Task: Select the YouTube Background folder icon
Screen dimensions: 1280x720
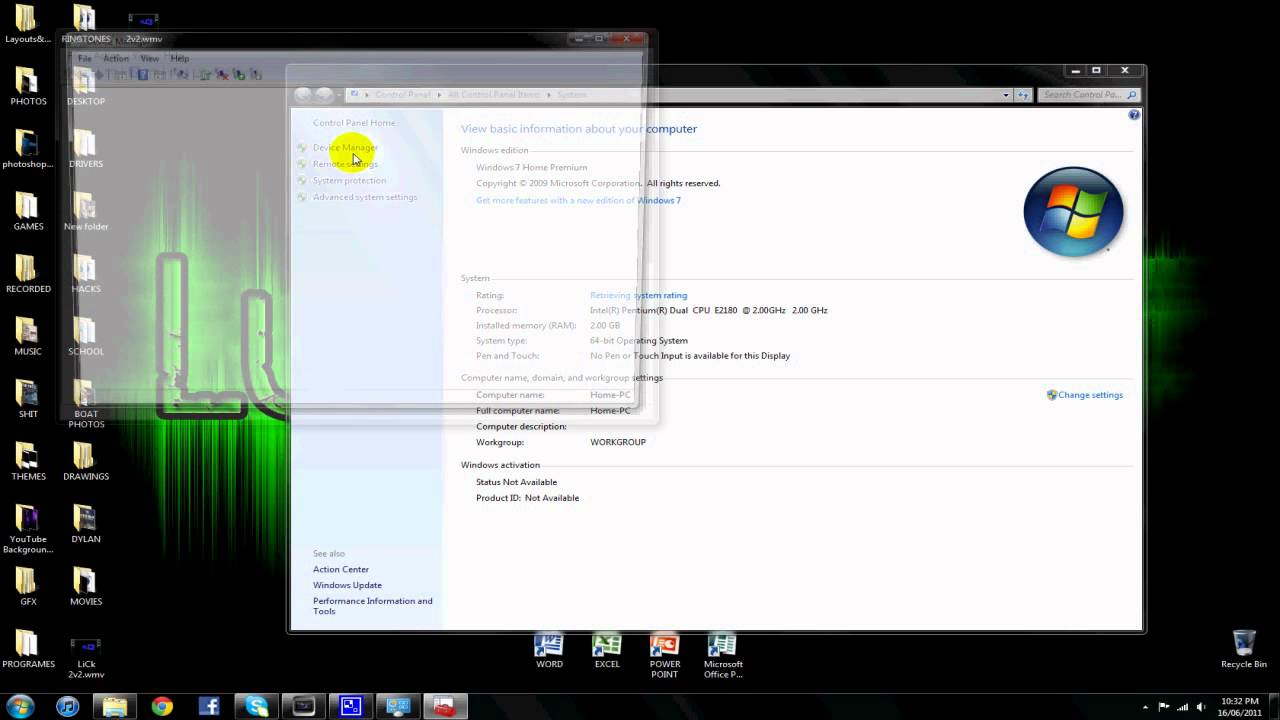Action: click(x=28, y=530)
